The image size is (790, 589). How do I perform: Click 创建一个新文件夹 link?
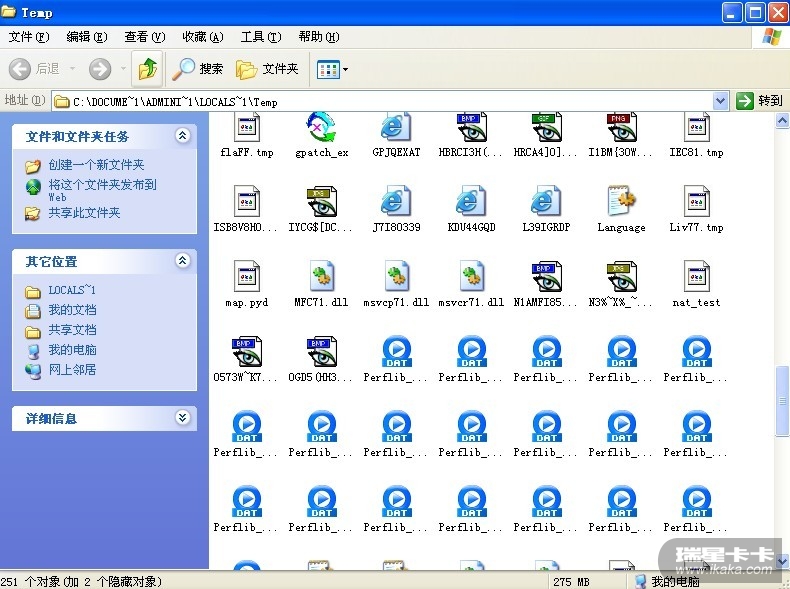click(96, 165)
